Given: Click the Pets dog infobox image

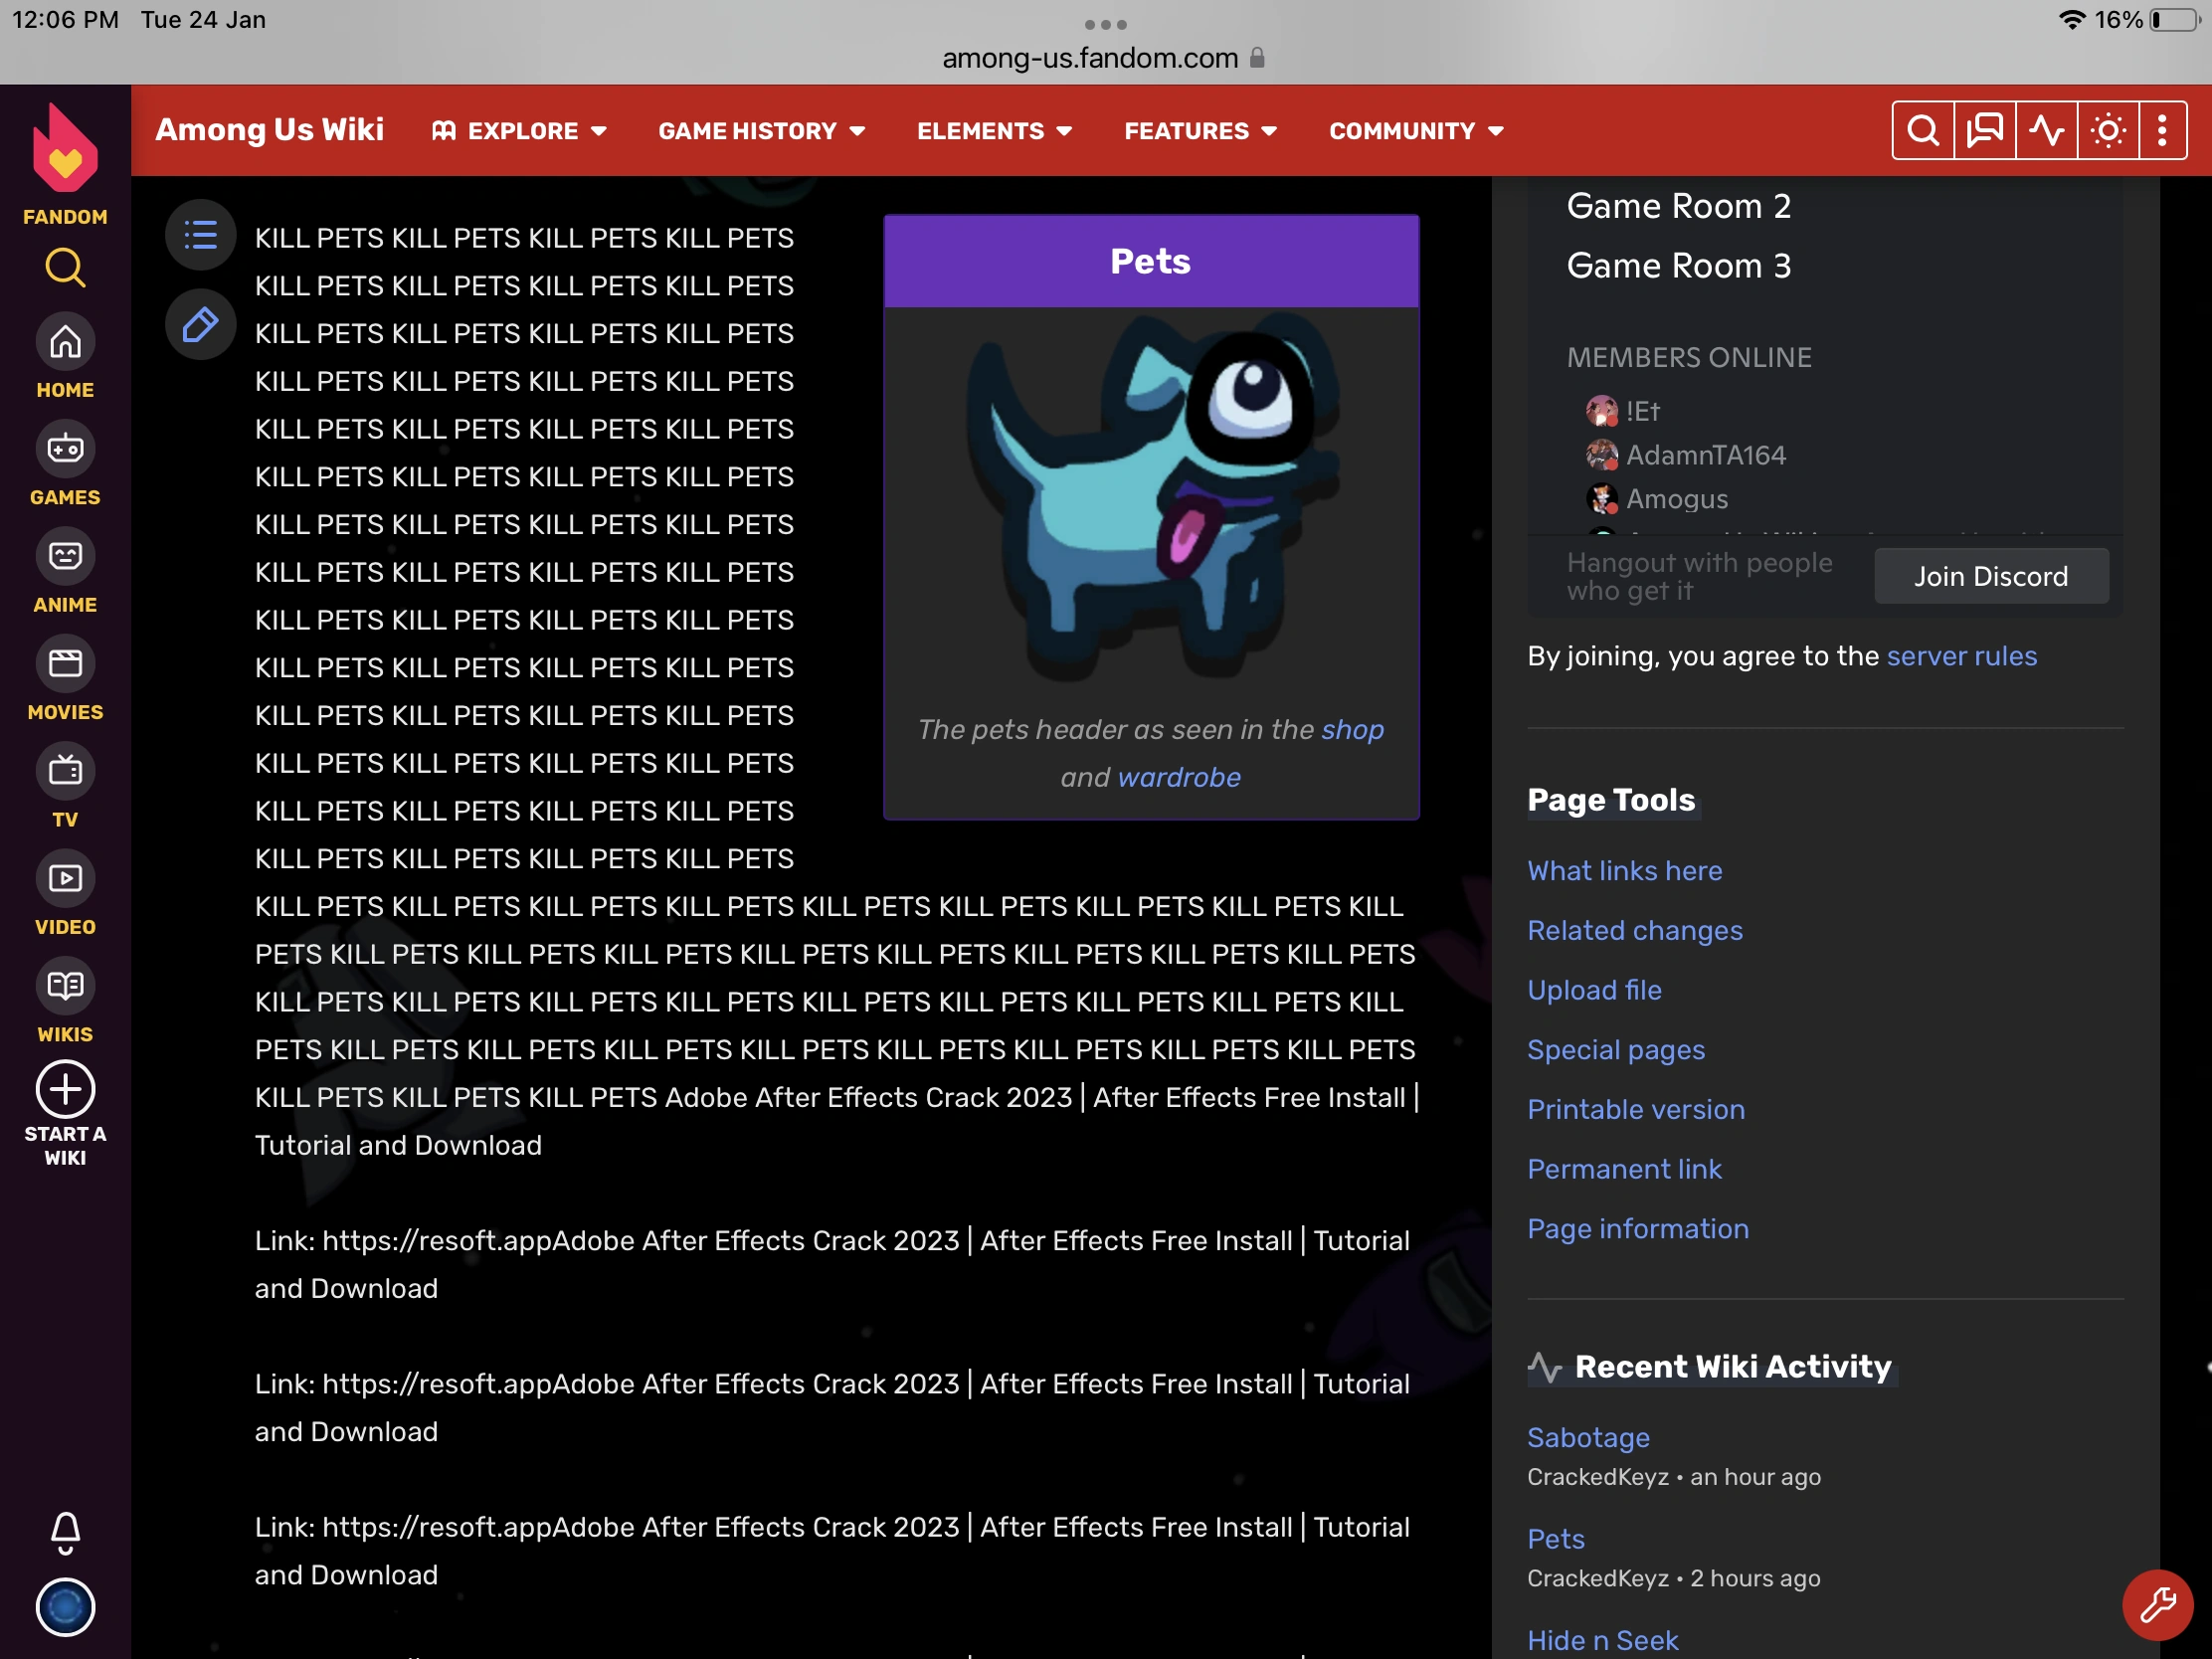Looking at the screenshot, I should [x=1150, y=498].
